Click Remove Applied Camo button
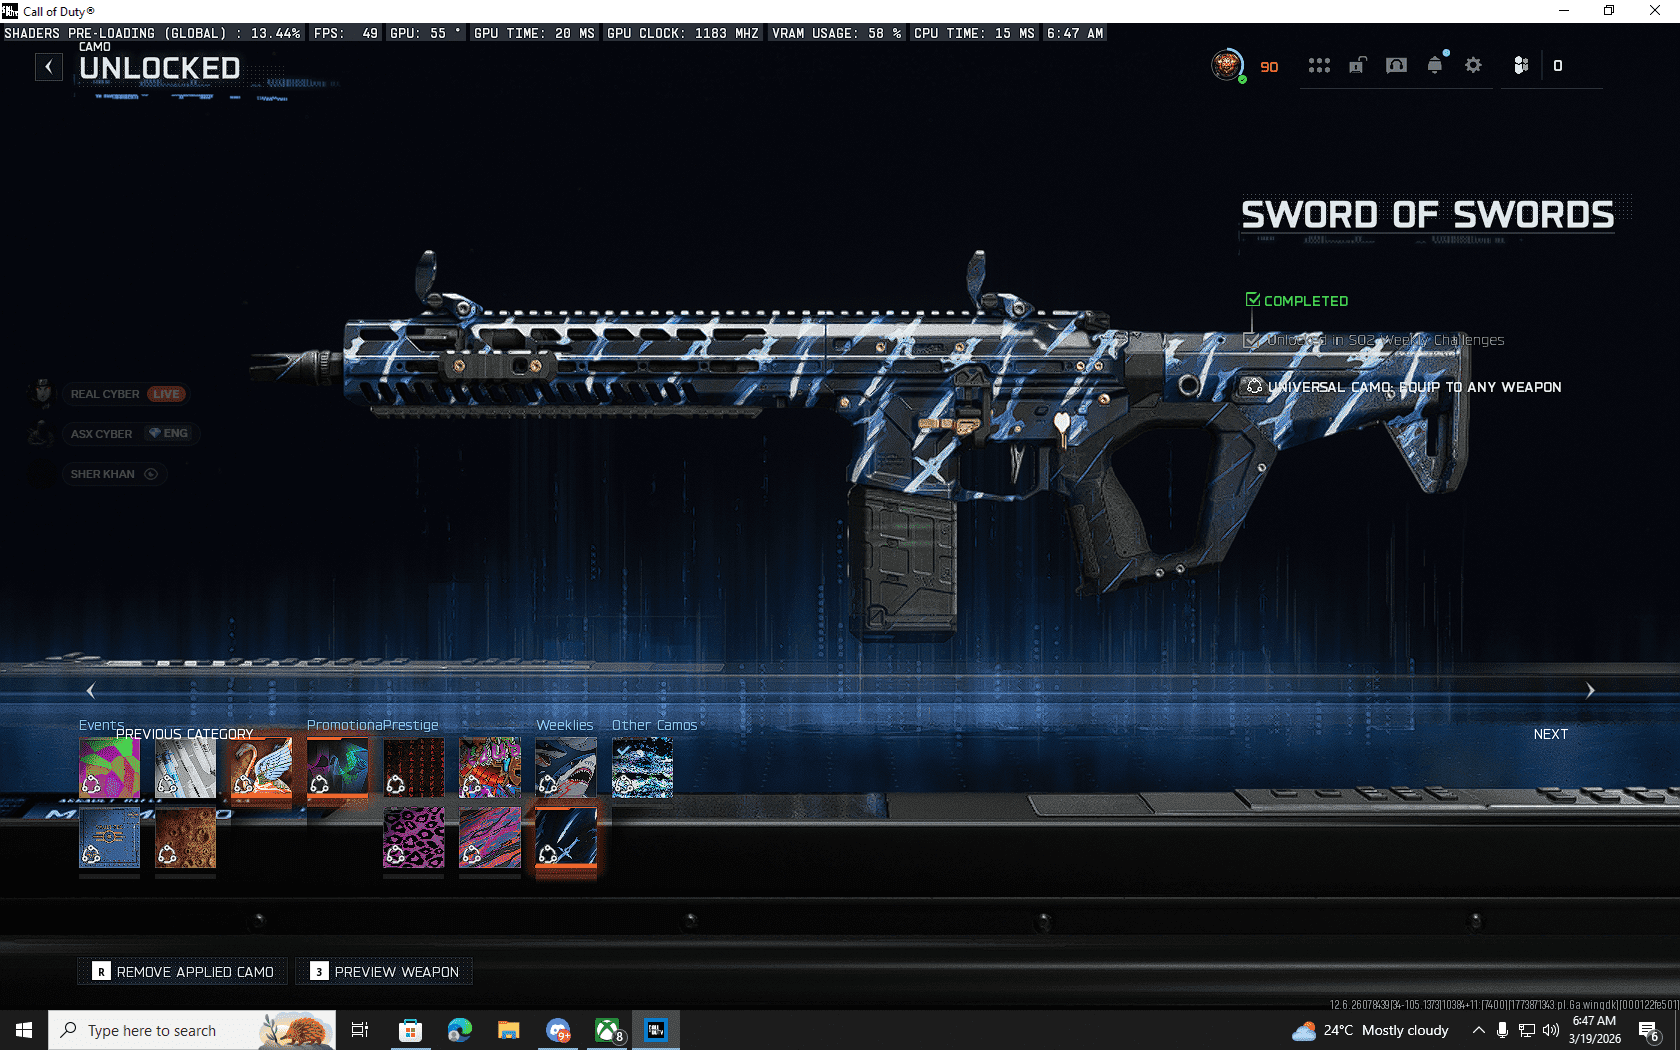 [183, 972]
